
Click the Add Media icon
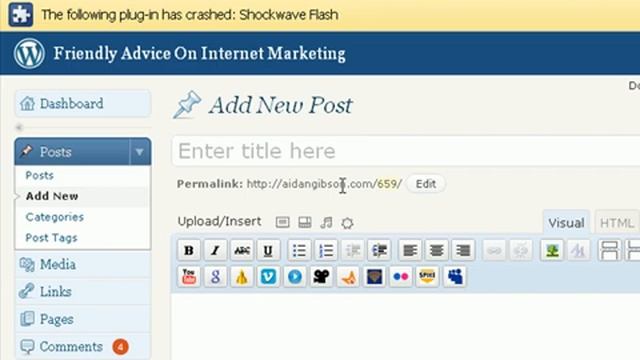click(x=347, y=223)
